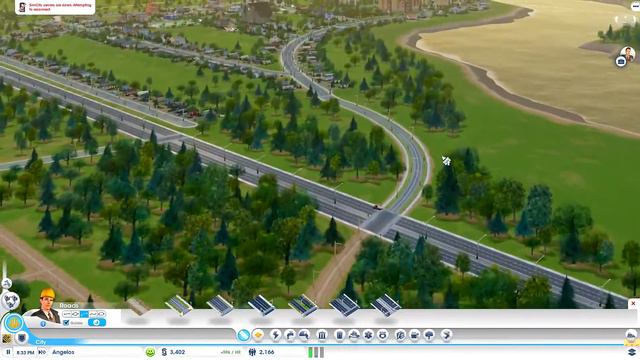The image size is (640, 360).
Task: Open the budget showing $ 3,402
Action: (174, 352)
